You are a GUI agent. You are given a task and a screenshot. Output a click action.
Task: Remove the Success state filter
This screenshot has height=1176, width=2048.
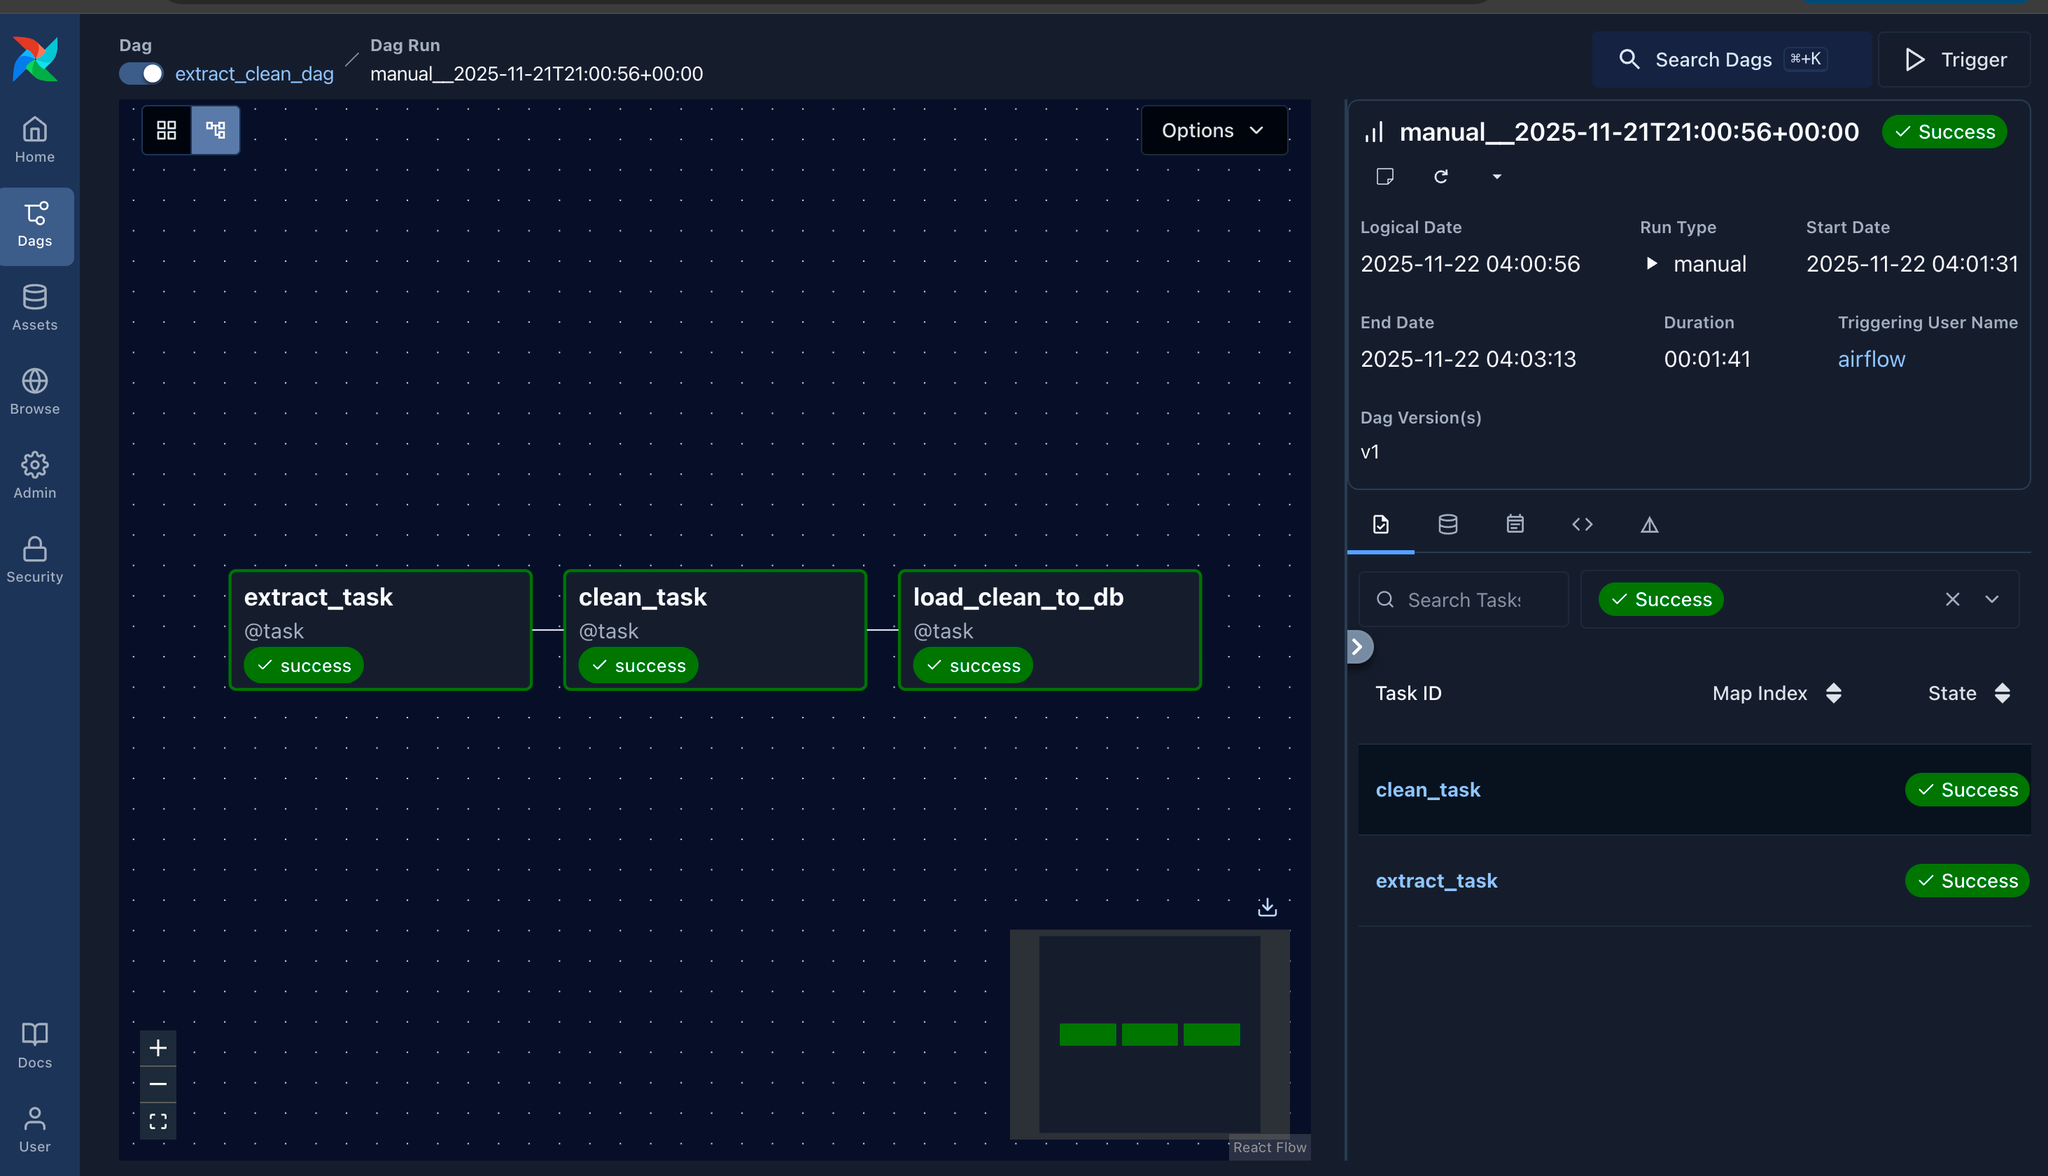pyautogui.click(x=1952, y=599)
